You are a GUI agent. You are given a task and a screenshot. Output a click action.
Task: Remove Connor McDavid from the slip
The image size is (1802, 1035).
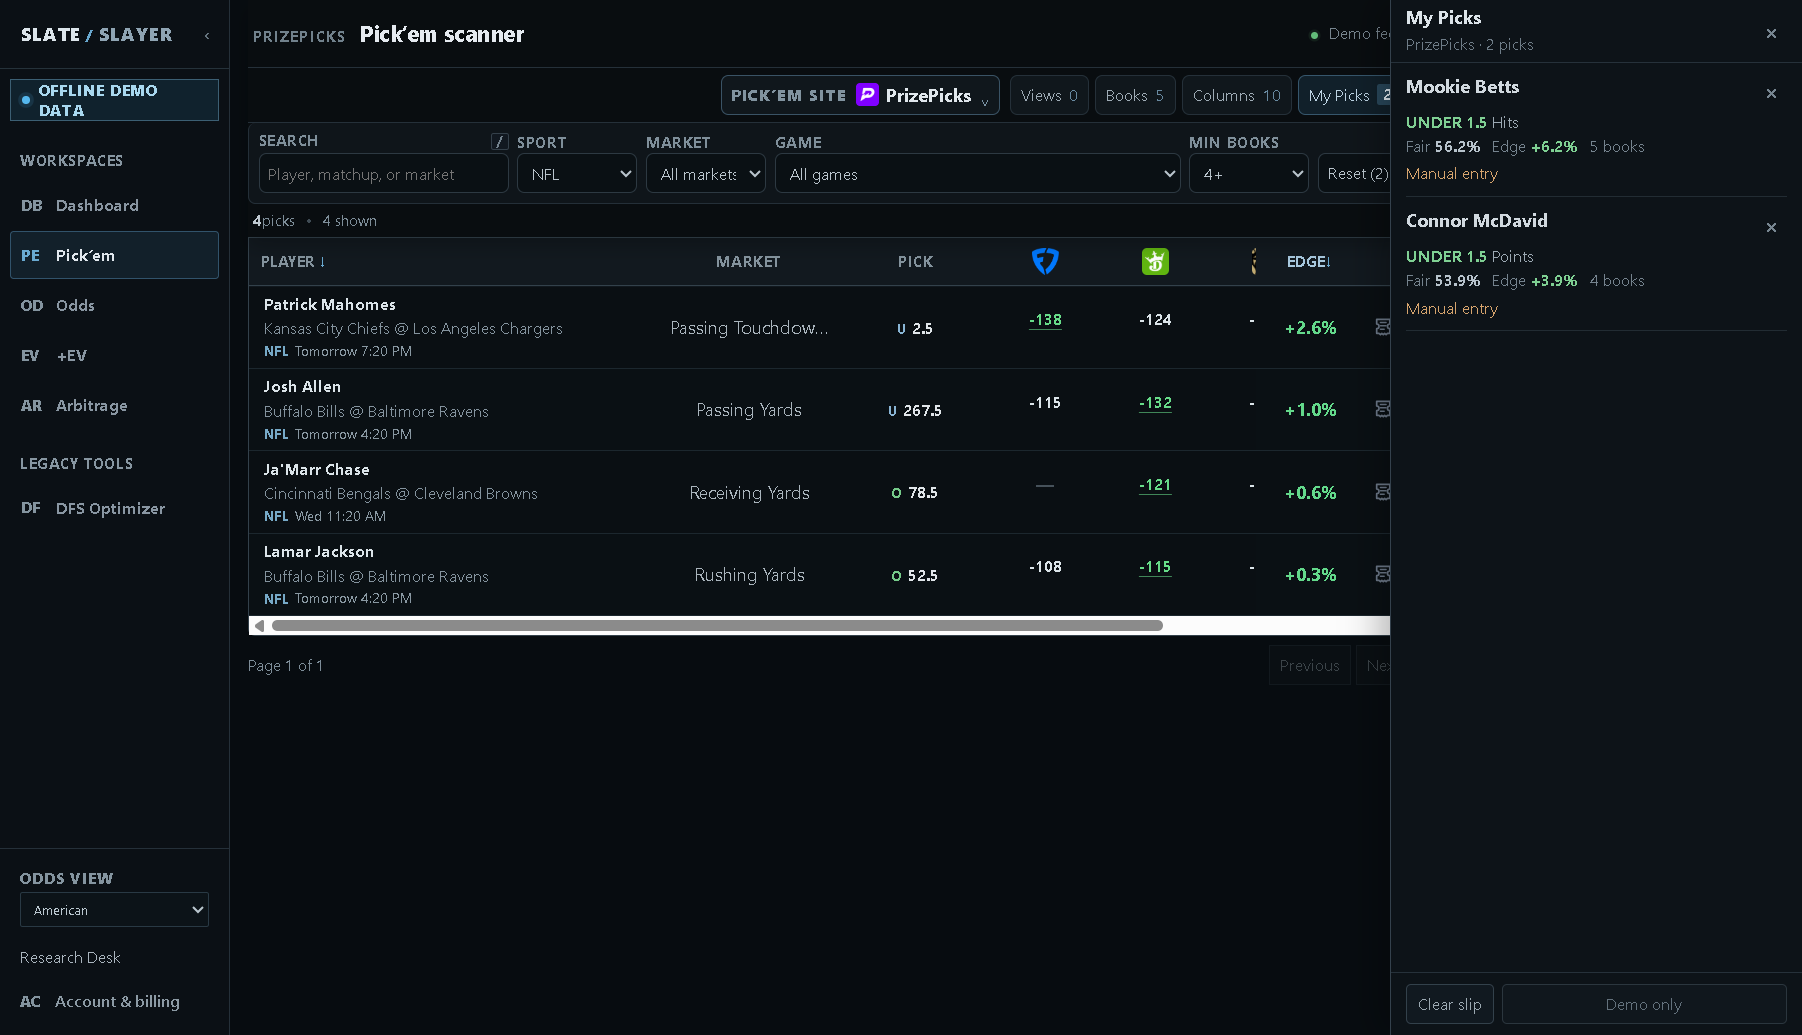pyautogui.click(x=1771, y=227)
